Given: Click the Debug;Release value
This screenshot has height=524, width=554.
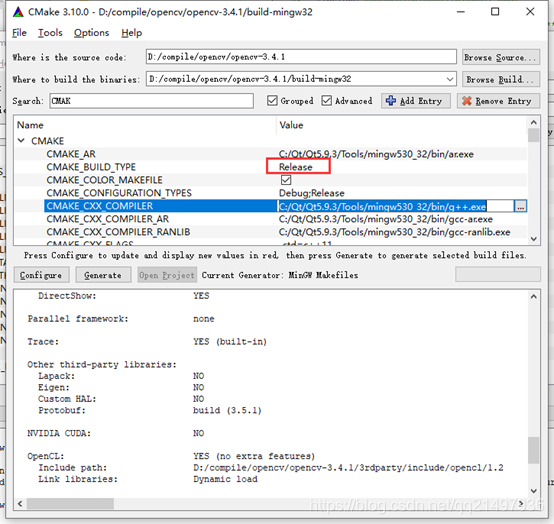Looking at the screenshot, I should pos(312,193).
